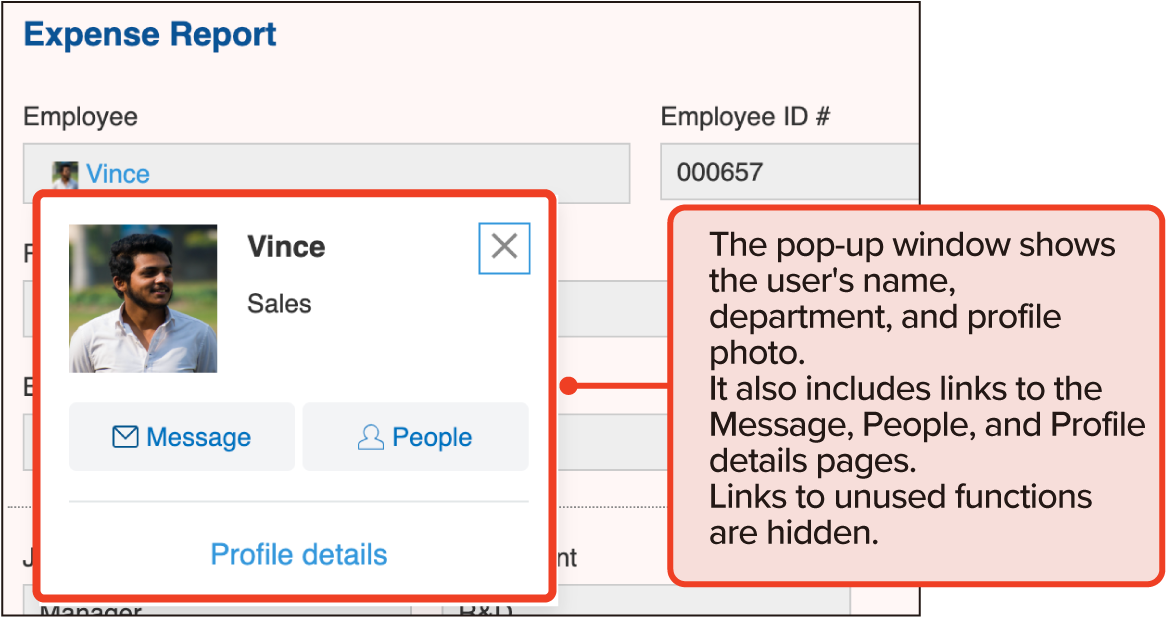Click empty area of the Employee field
This screenshot has width=1166, height=618.
(400, 172)
